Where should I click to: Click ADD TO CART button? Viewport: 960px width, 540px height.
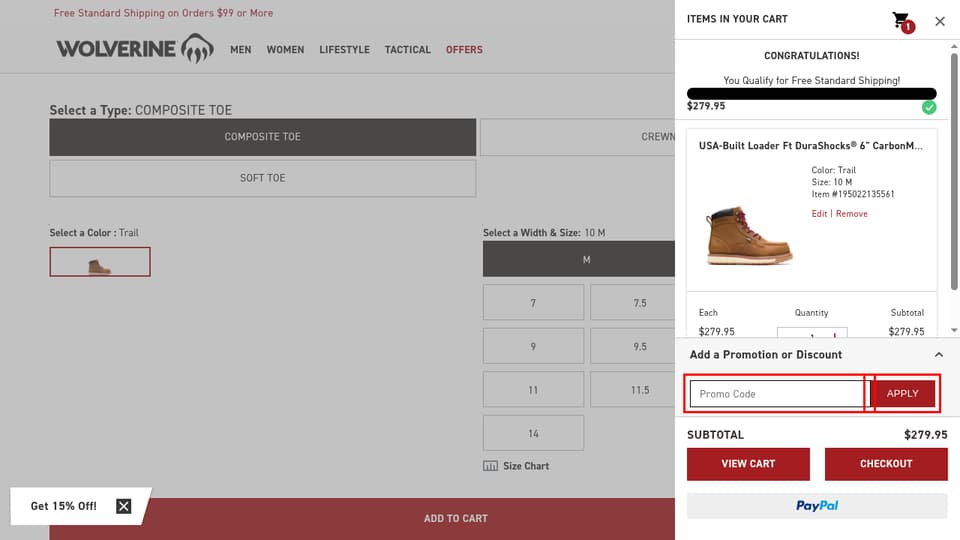point(362,519)
